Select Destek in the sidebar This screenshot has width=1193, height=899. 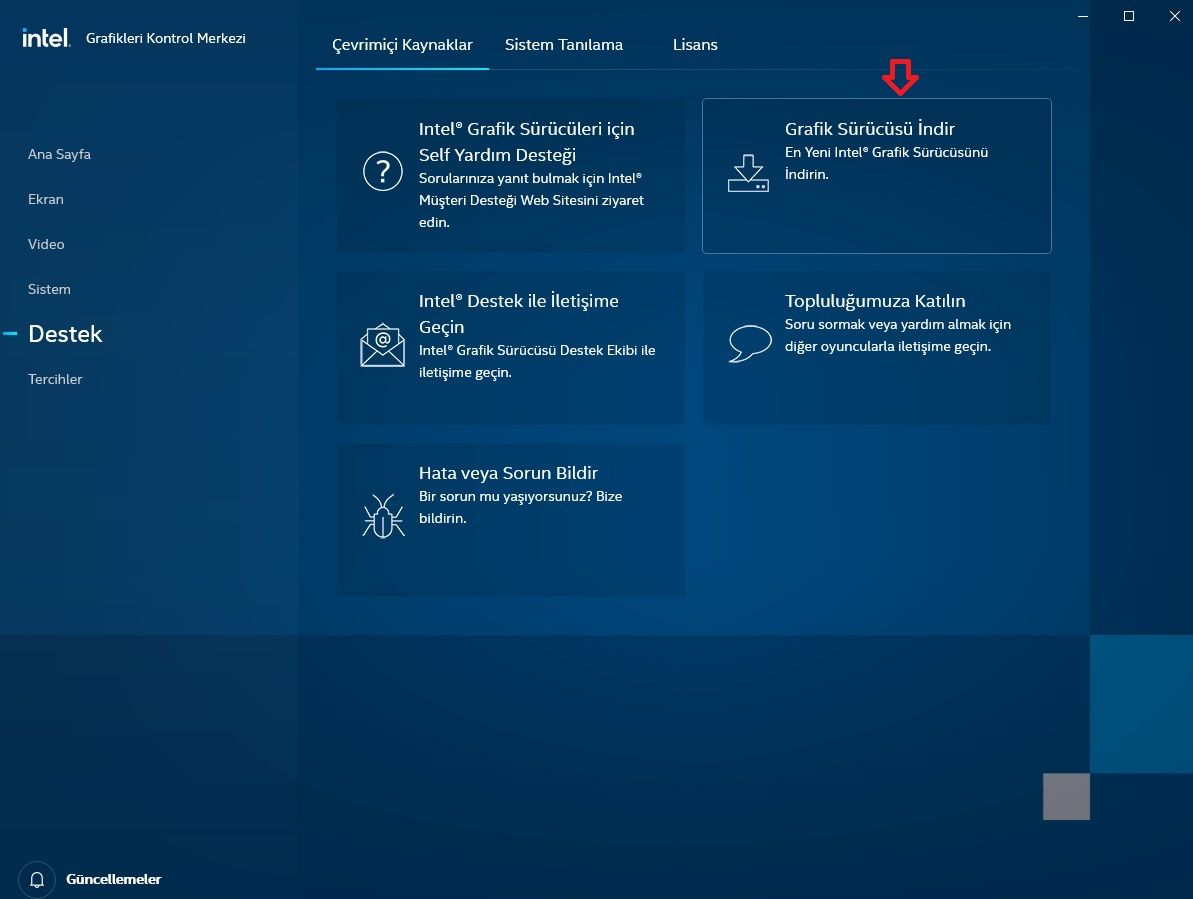(65, 334)
